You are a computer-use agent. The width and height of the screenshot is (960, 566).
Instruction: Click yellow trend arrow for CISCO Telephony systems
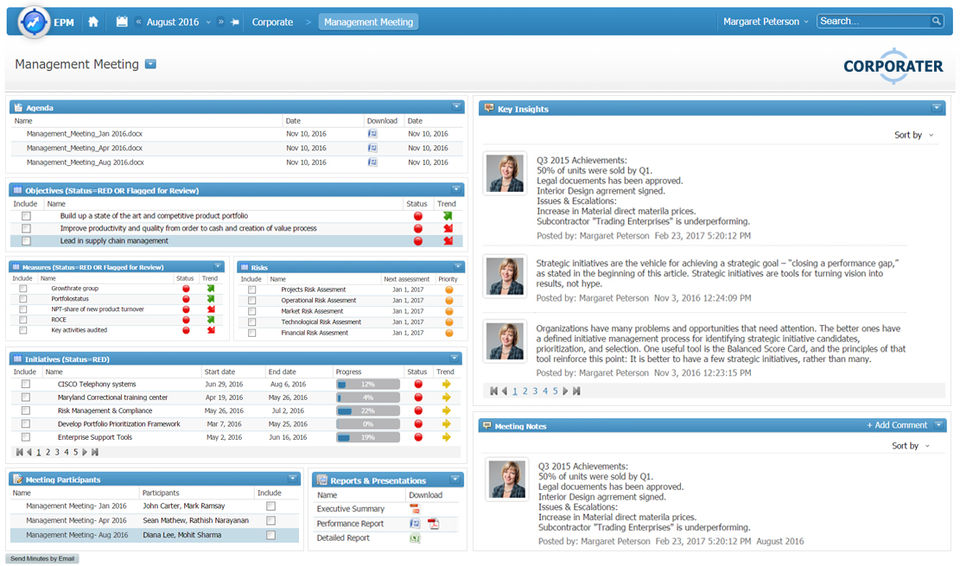(x=446, y=384)
